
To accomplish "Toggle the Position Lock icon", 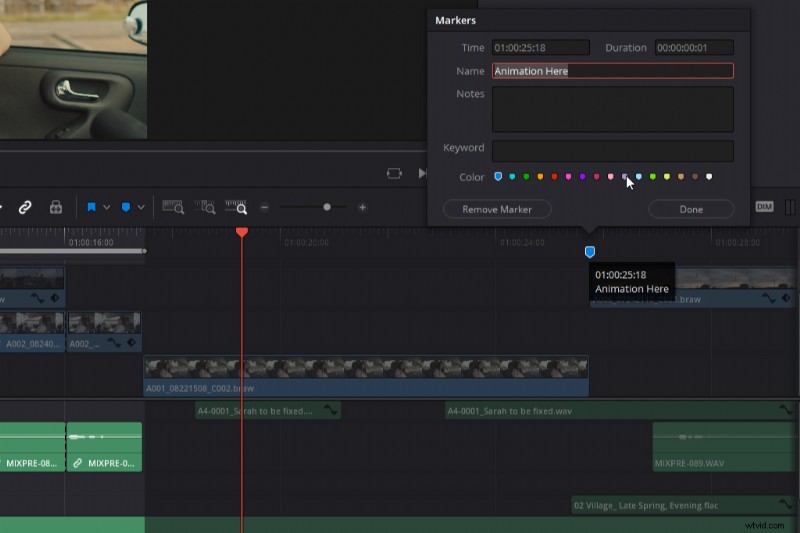I will click(56, 207).
